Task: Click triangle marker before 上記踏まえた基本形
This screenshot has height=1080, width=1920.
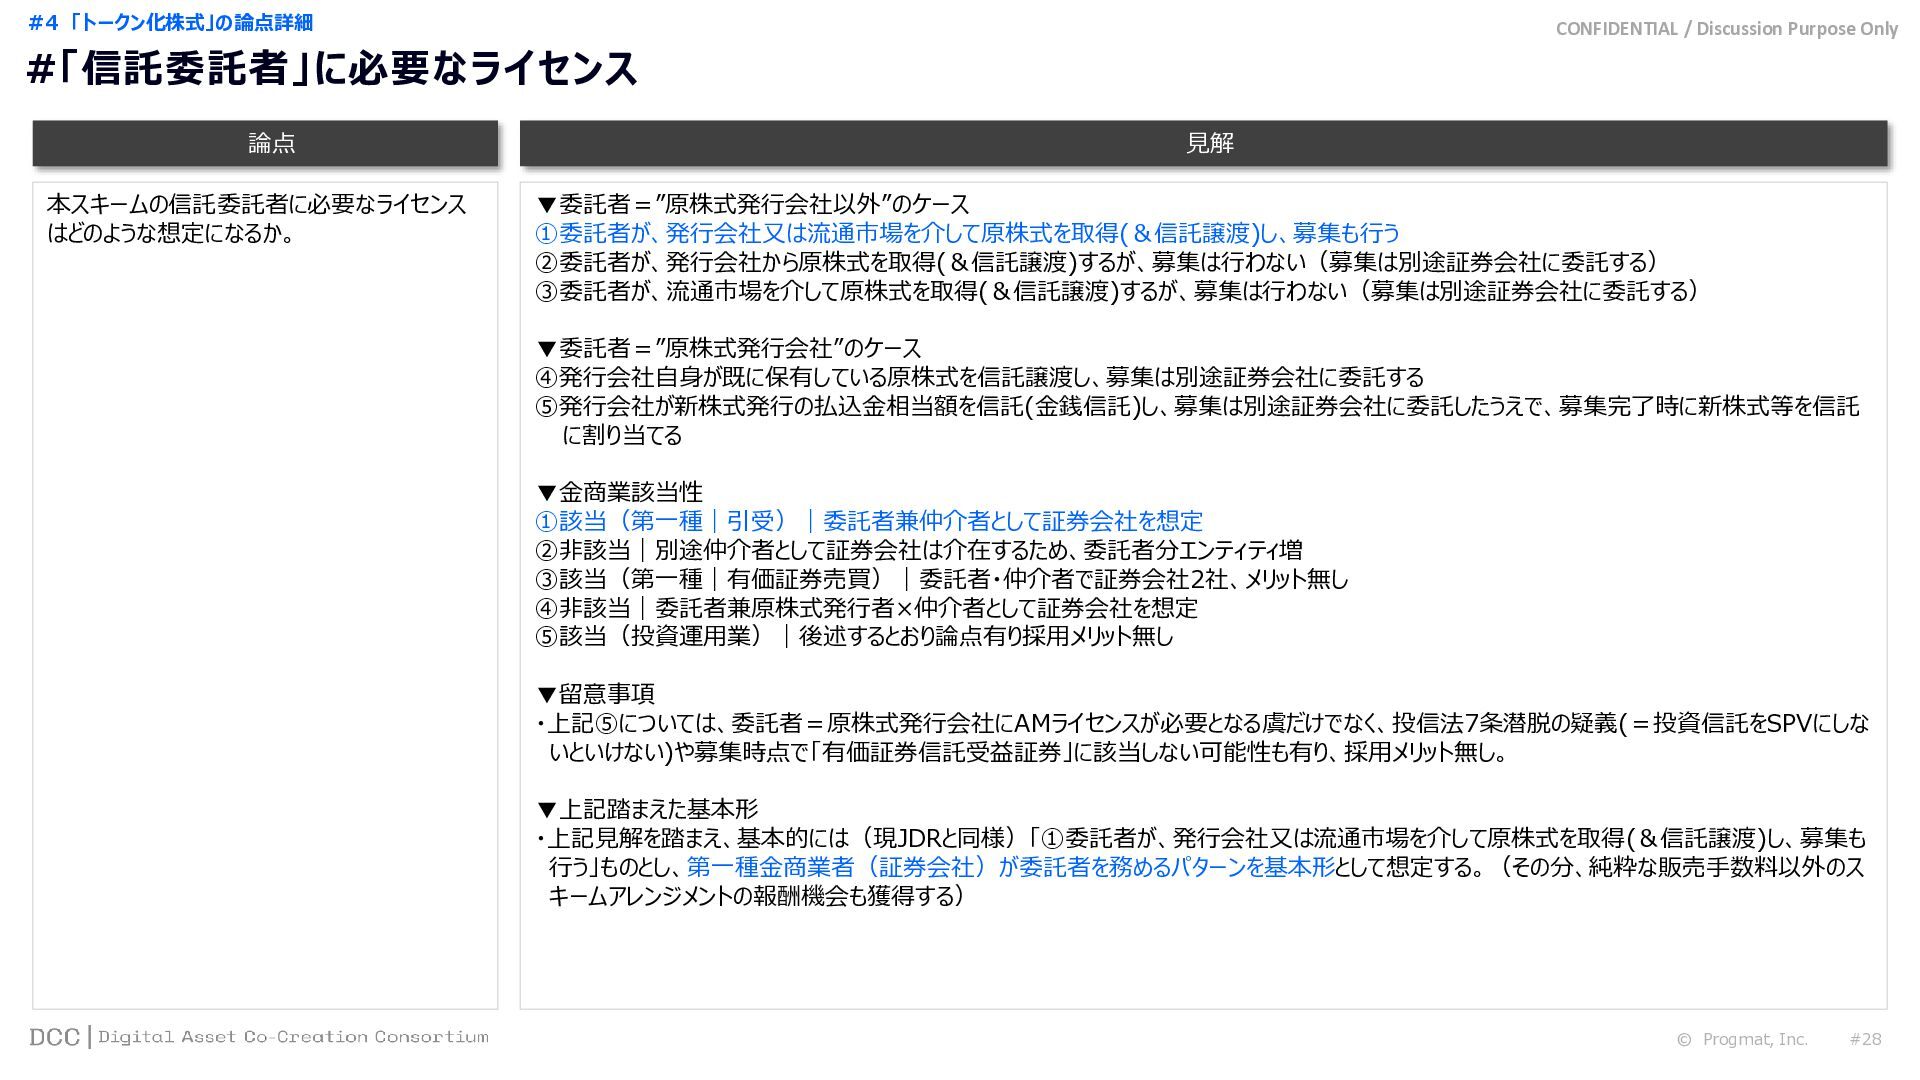Action: (x=546, y=810)
